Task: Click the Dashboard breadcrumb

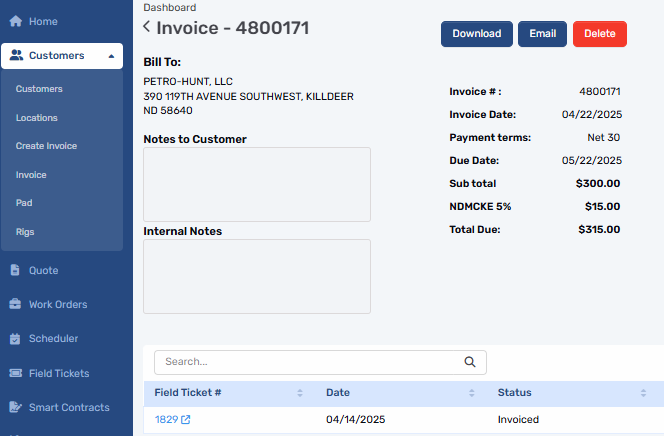Action: tap(169, 7)
